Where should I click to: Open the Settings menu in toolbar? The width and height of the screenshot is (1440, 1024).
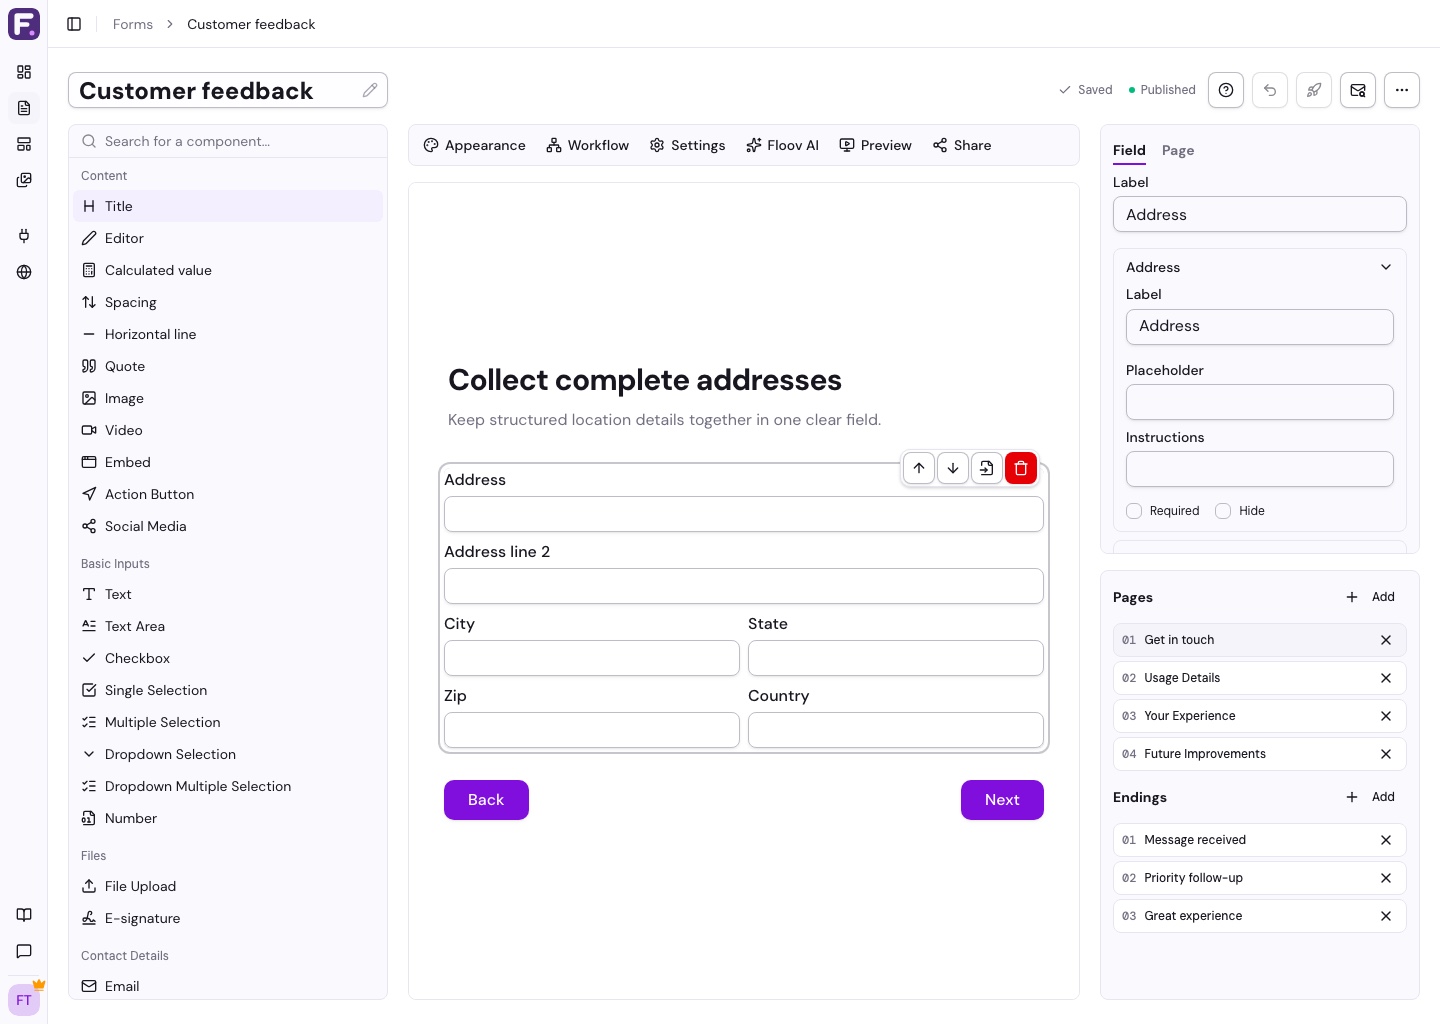coord(688,145)
